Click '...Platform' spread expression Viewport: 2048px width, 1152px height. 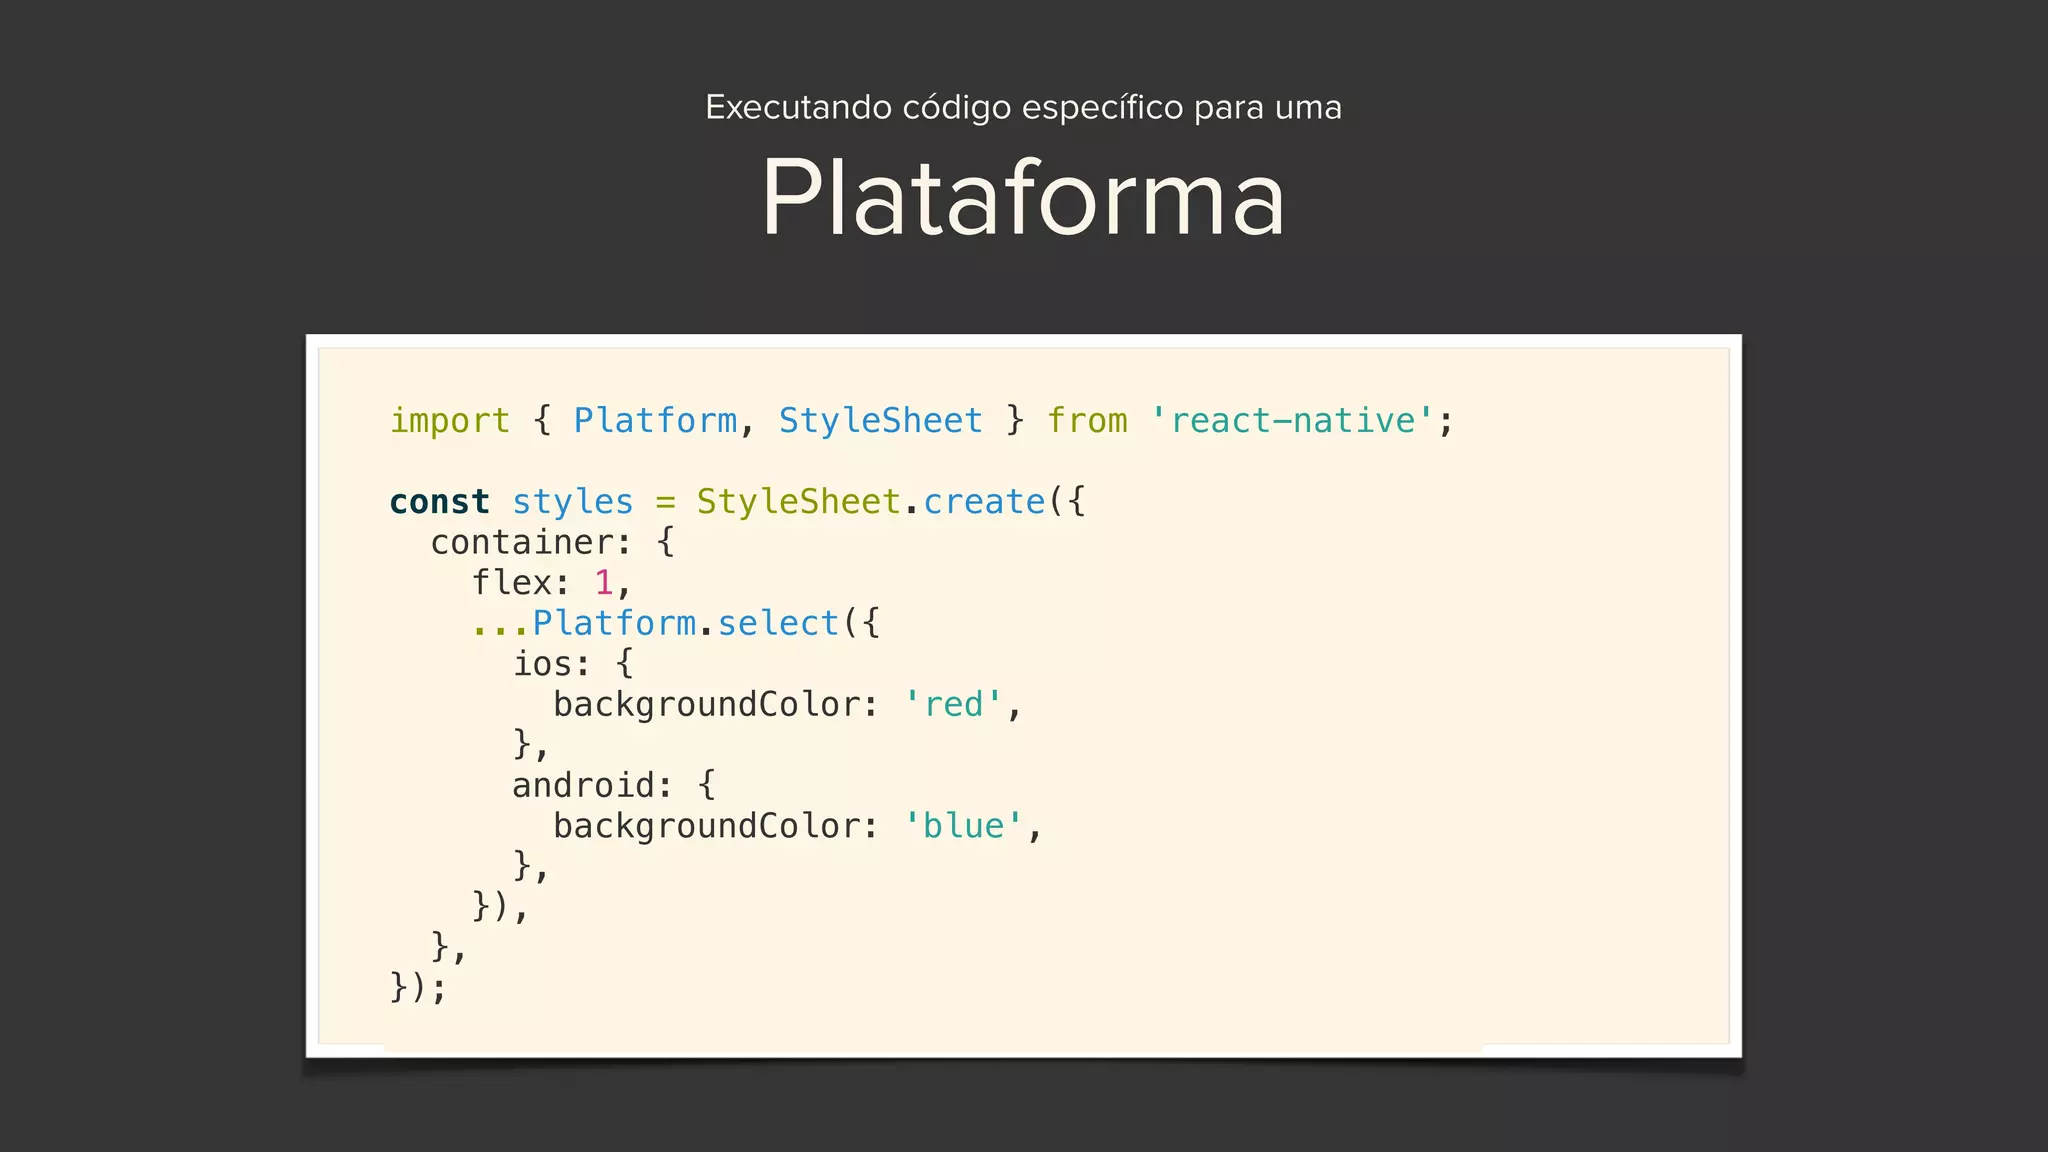[584, 624]
